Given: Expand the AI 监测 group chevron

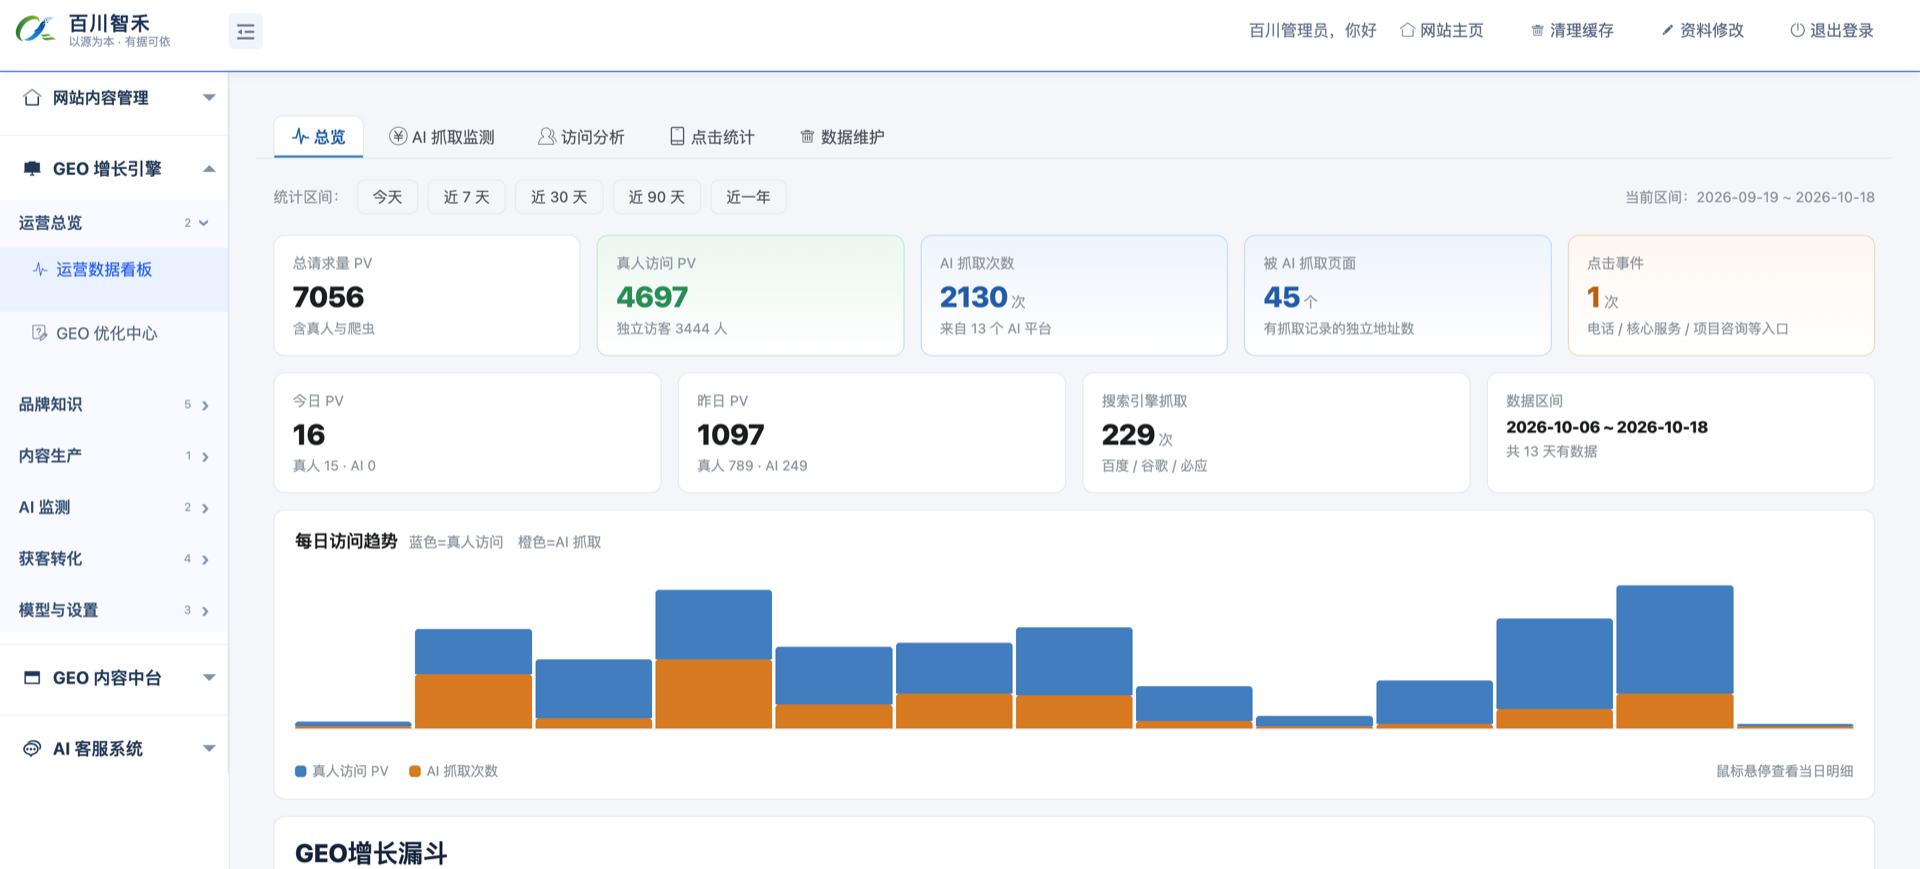Looking at the screenshot, I should 205,508.
